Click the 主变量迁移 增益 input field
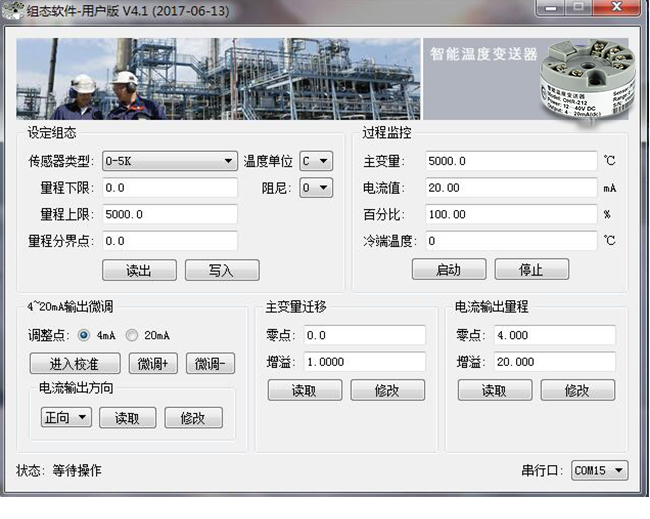Viewport: 650px width, 519px height. click(364, 362)
